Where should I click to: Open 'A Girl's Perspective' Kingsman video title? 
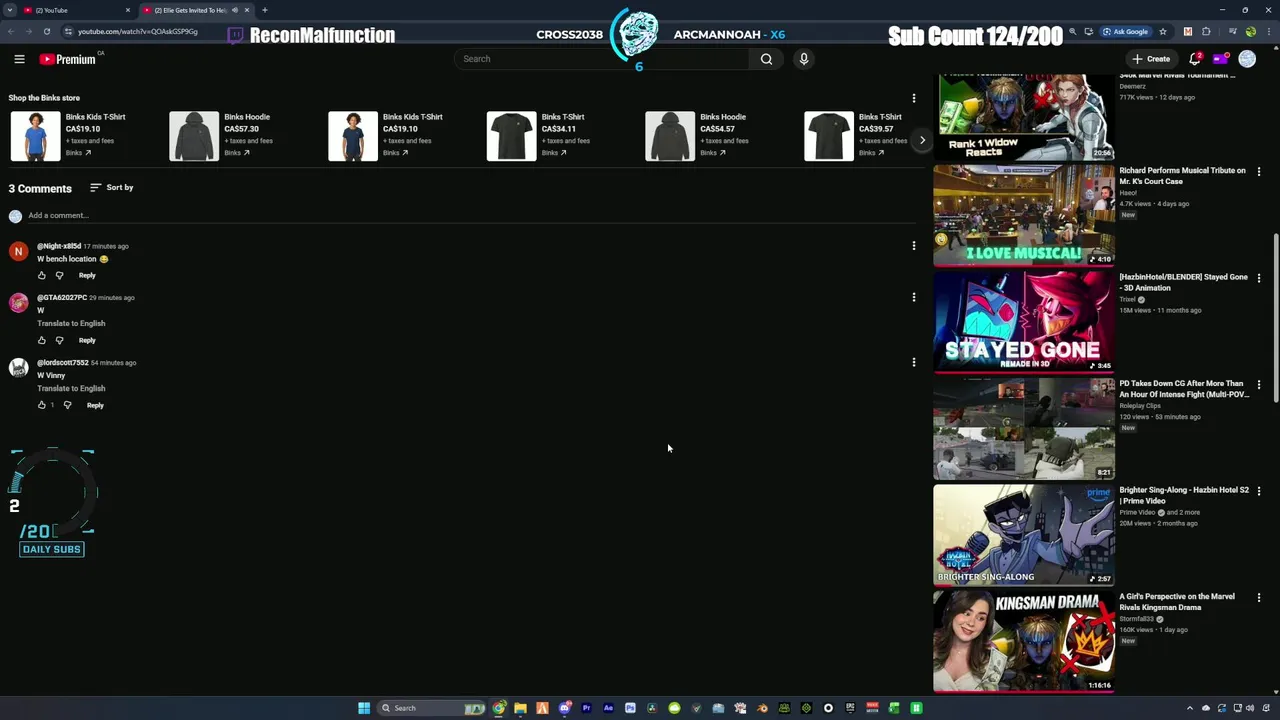1177,602
